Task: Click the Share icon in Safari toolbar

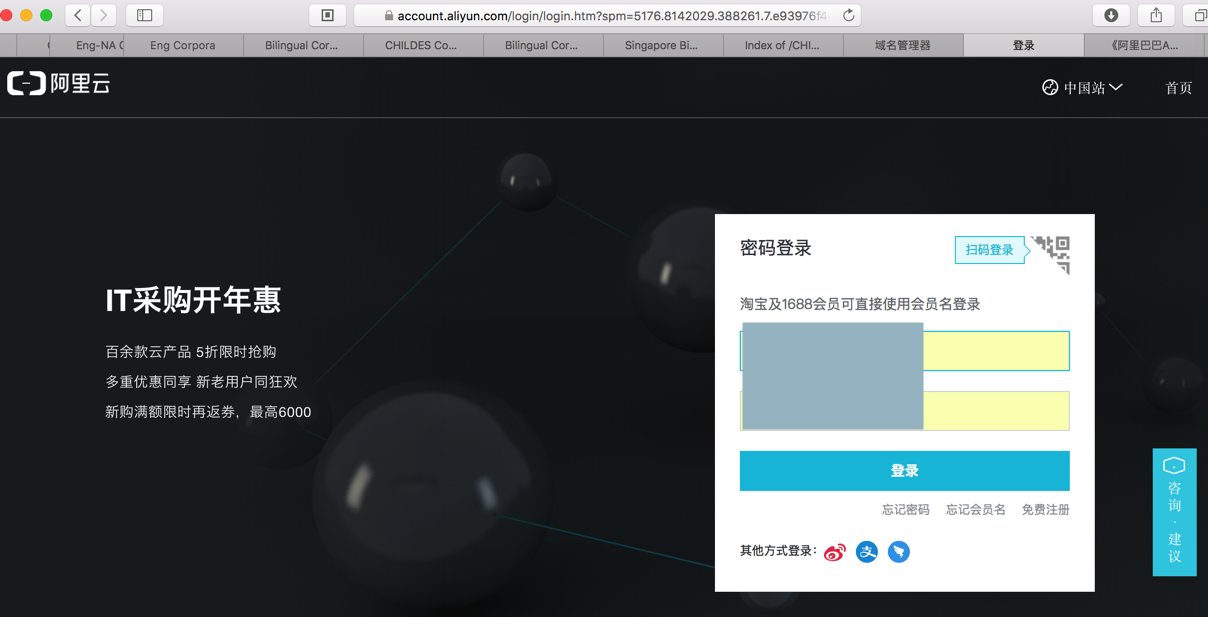Action: 1156,15
